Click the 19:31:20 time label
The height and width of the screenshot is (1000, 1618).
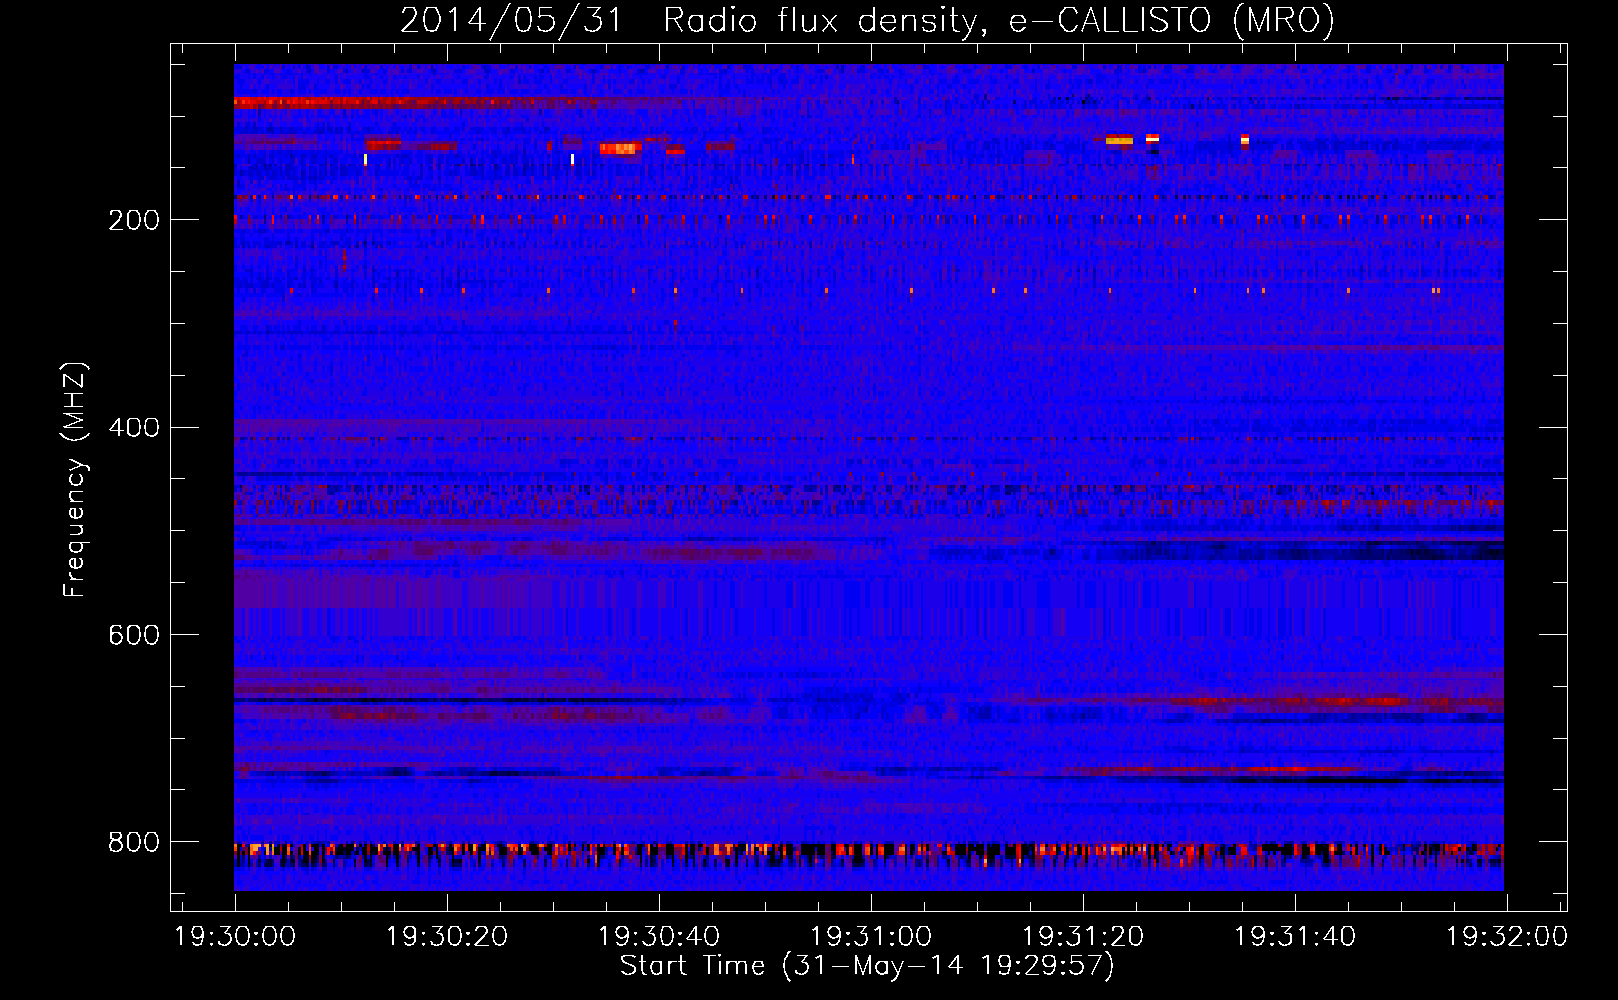[x=1083, y=937]
